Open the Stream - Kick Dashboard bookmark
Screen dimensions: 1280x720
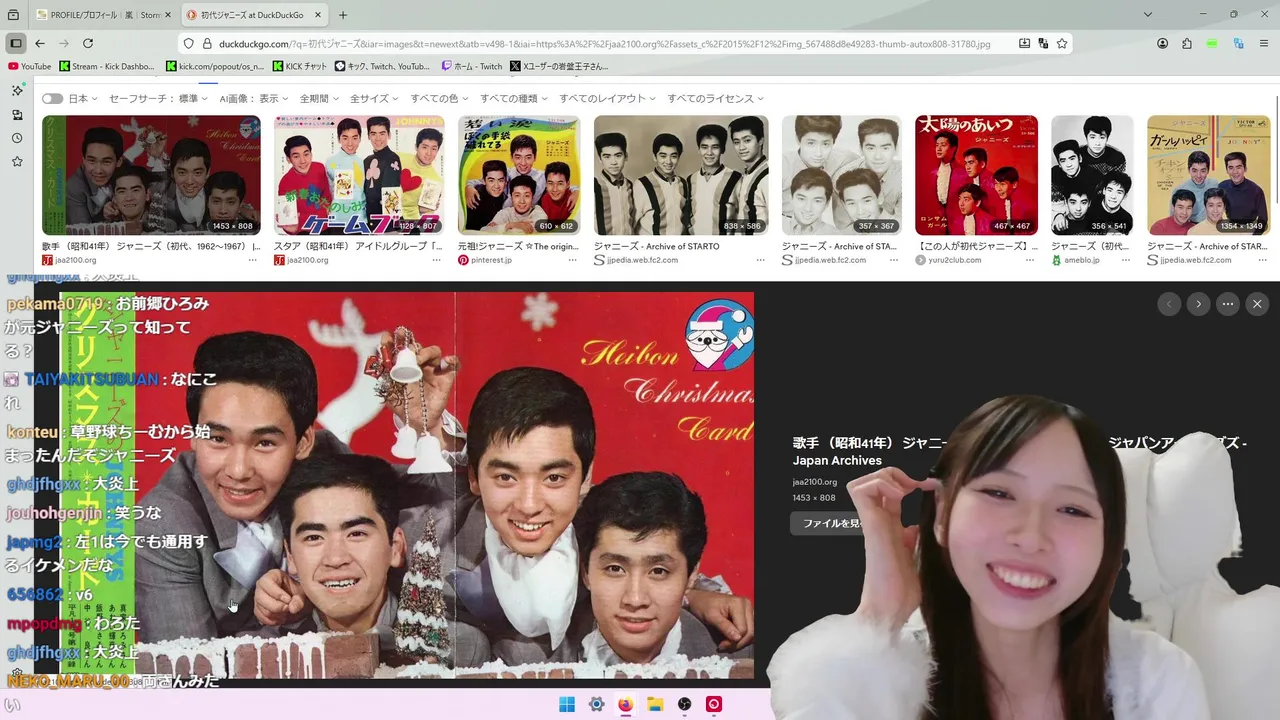click(x=107, y=66)
